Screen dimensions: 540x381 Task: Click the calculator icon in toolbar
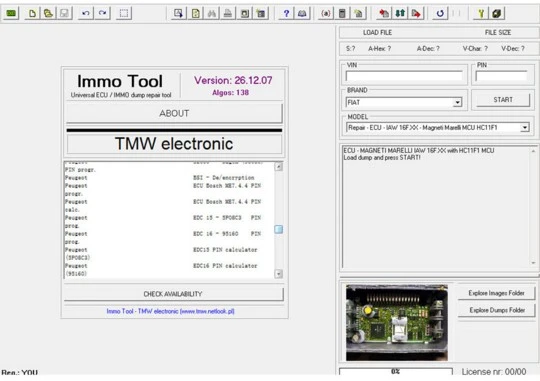pyautogui.click(x=342, y=13)
